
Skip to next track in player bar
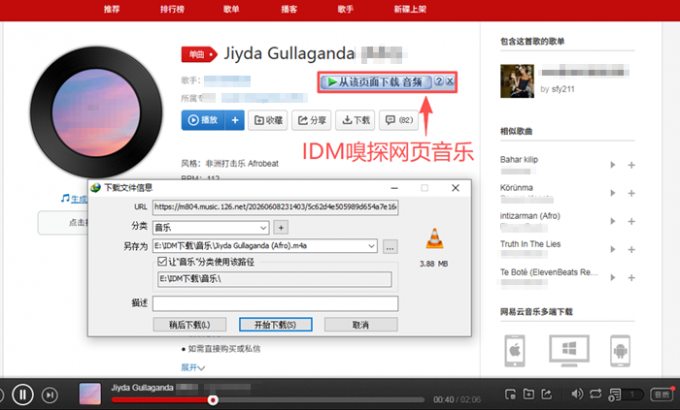(49, 395)
